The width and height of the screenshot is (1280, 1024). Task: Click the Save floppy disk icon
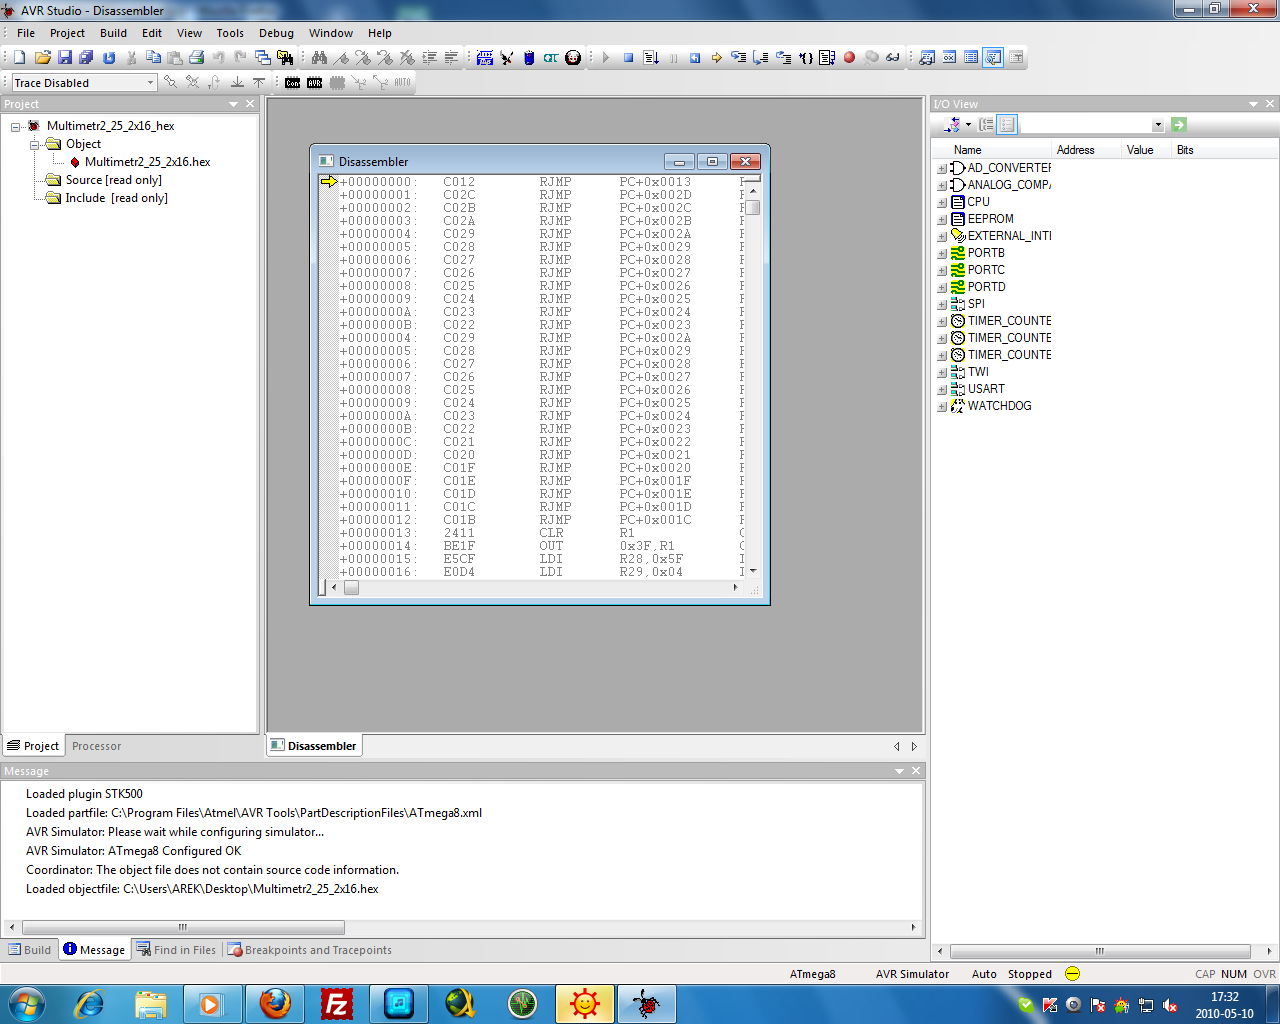[64, 58]
